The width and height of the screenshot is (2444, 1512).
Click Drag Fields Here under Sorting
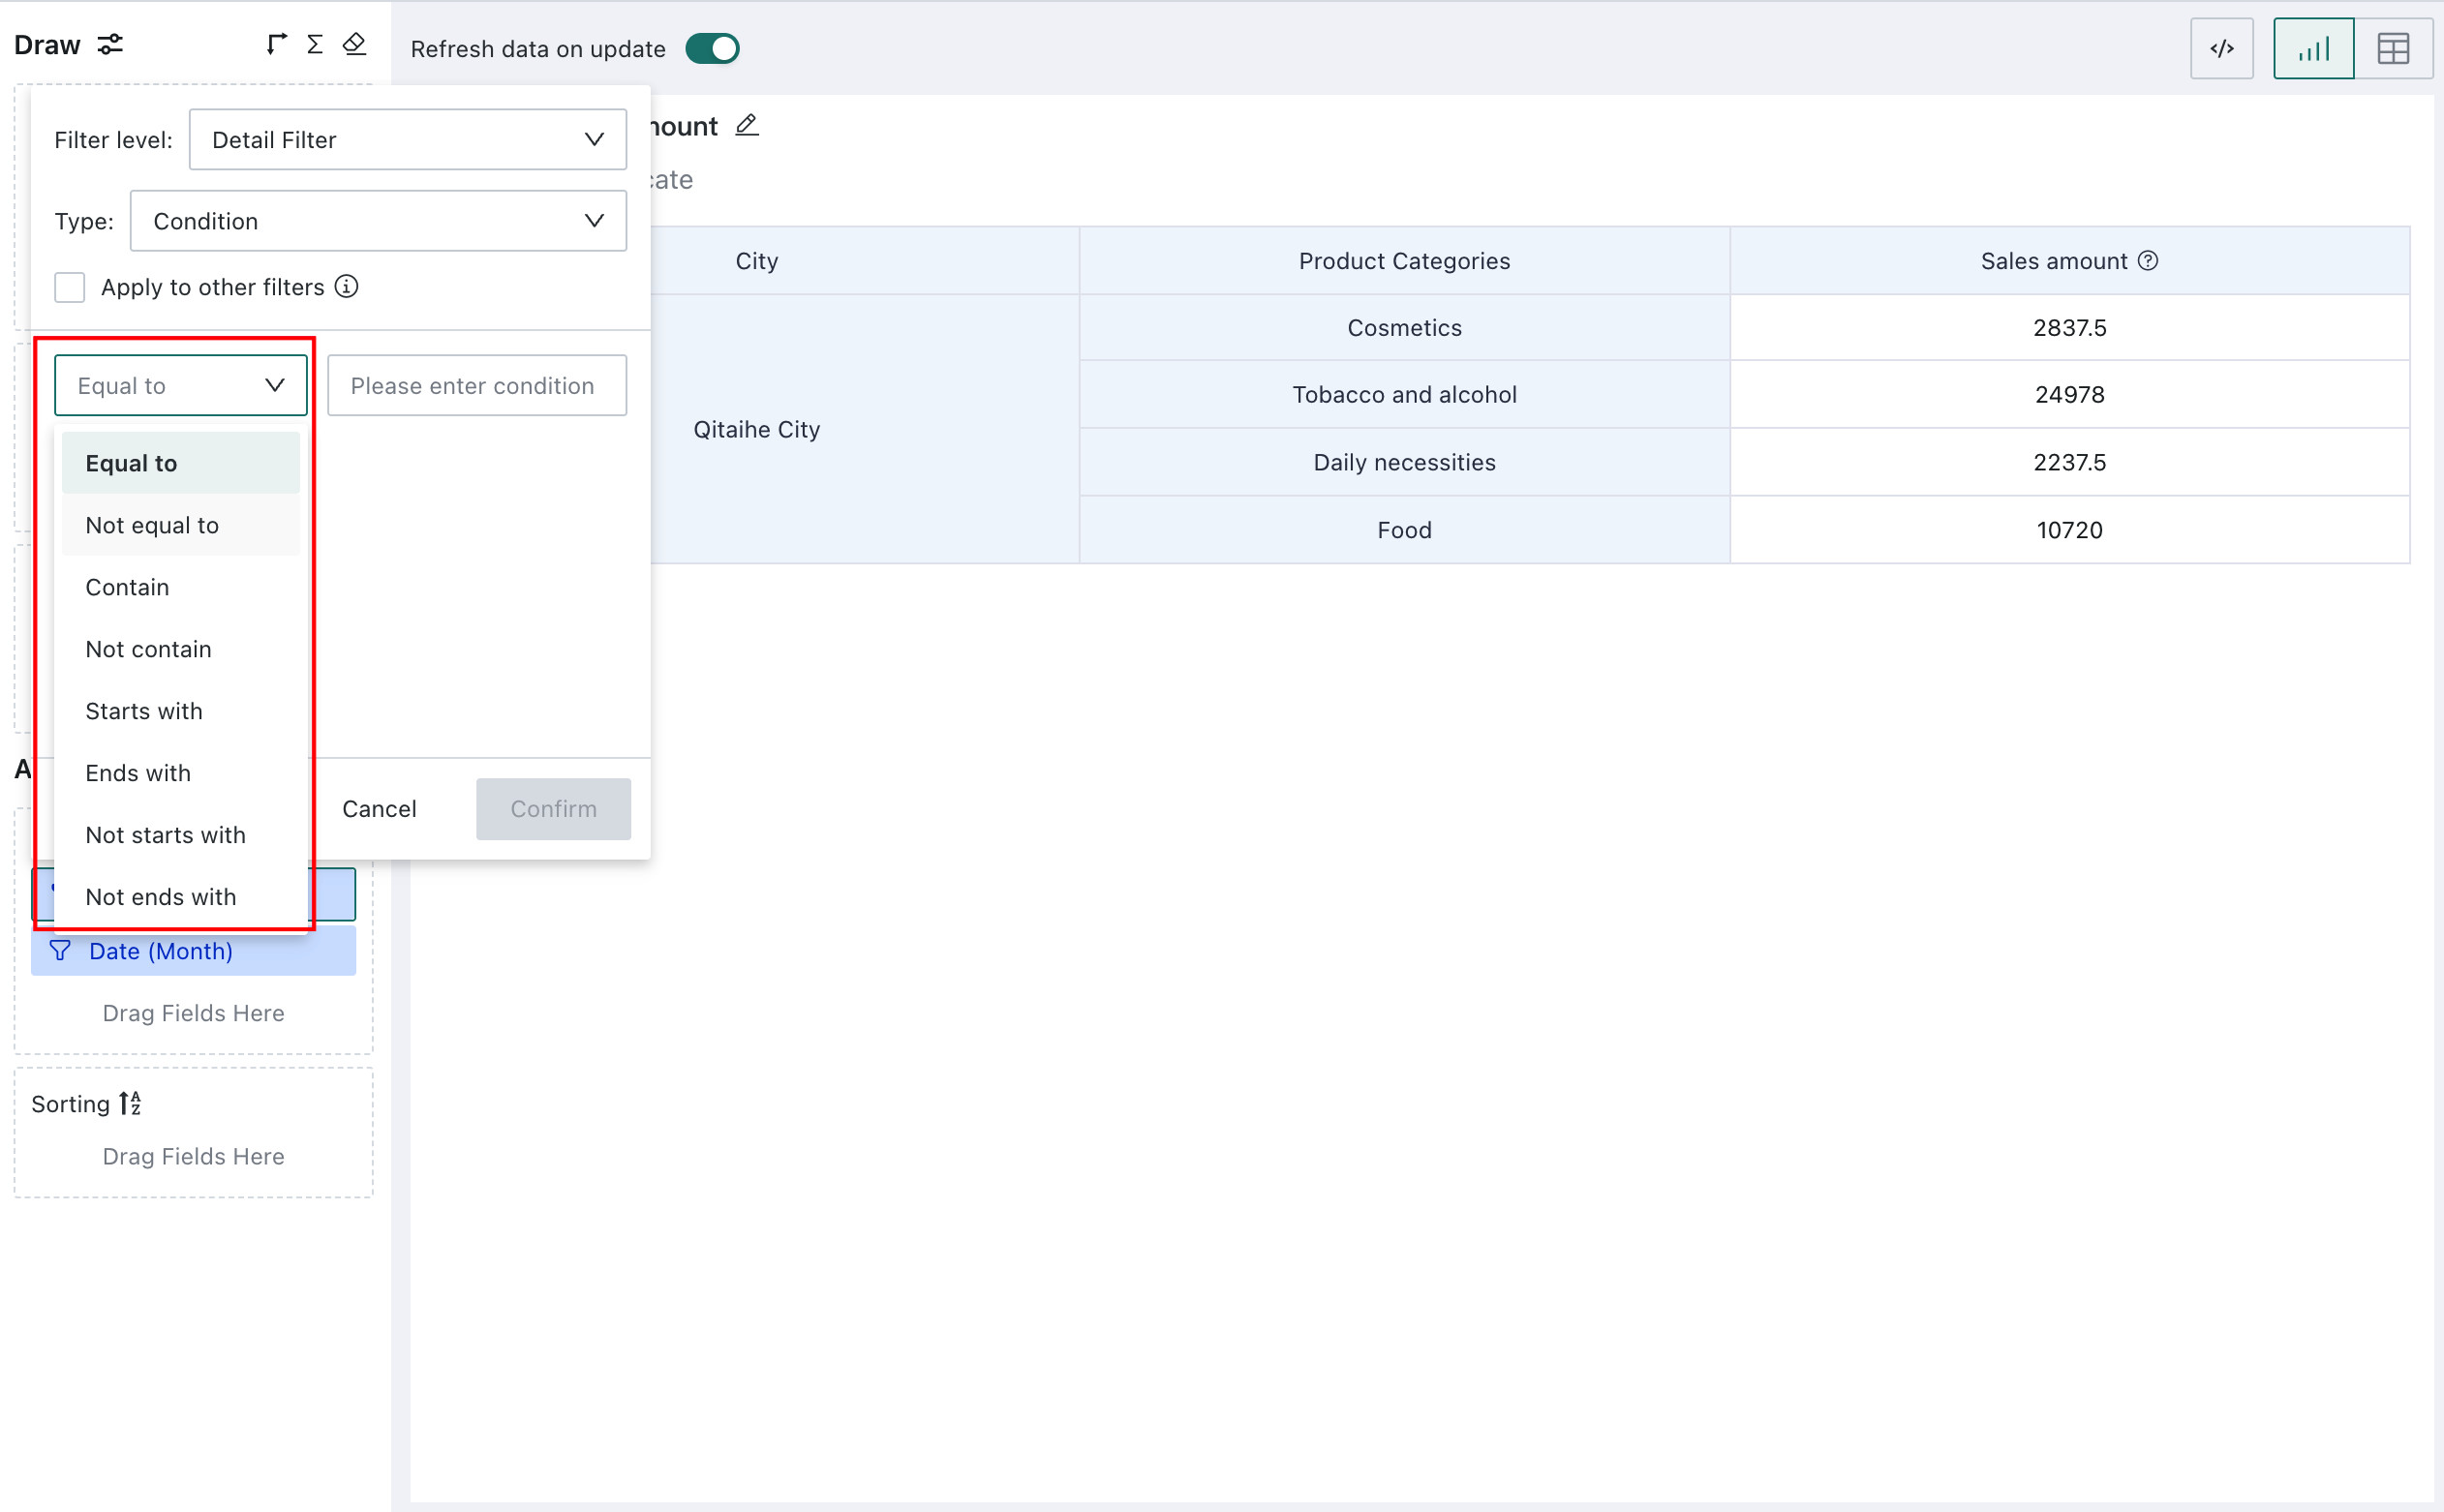pos(193,1156)
